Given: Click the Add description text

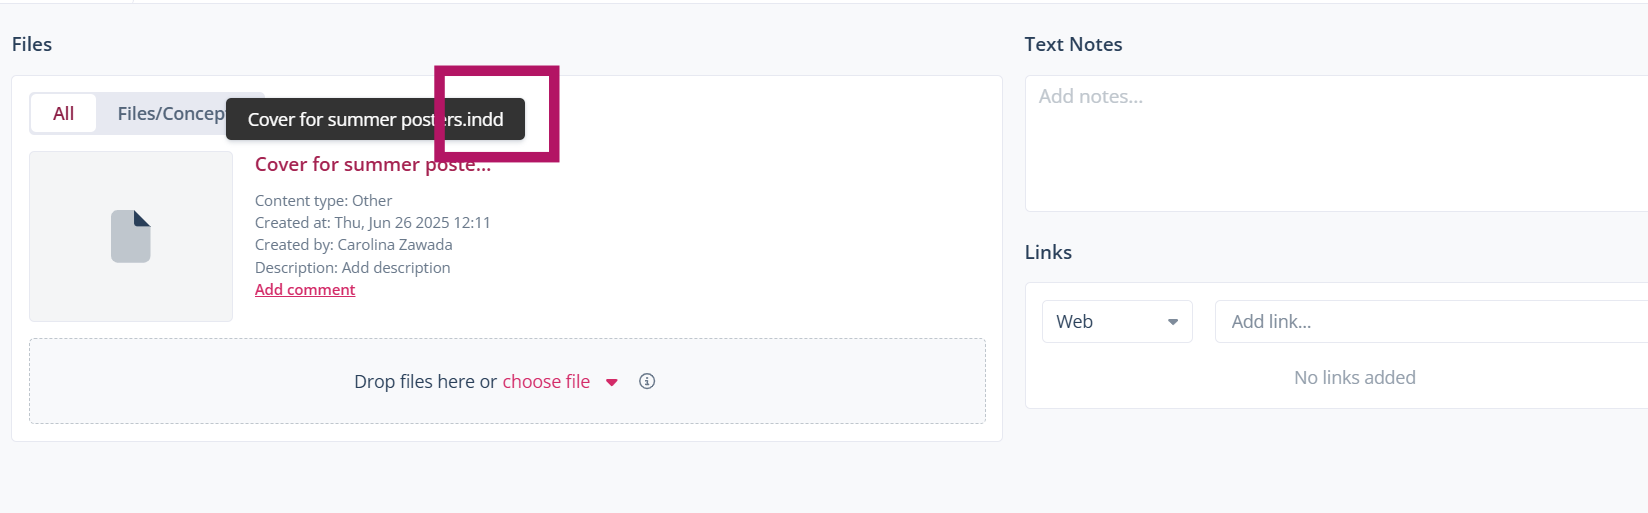Looking at the screenshot, I should click(x=396, y=268).
